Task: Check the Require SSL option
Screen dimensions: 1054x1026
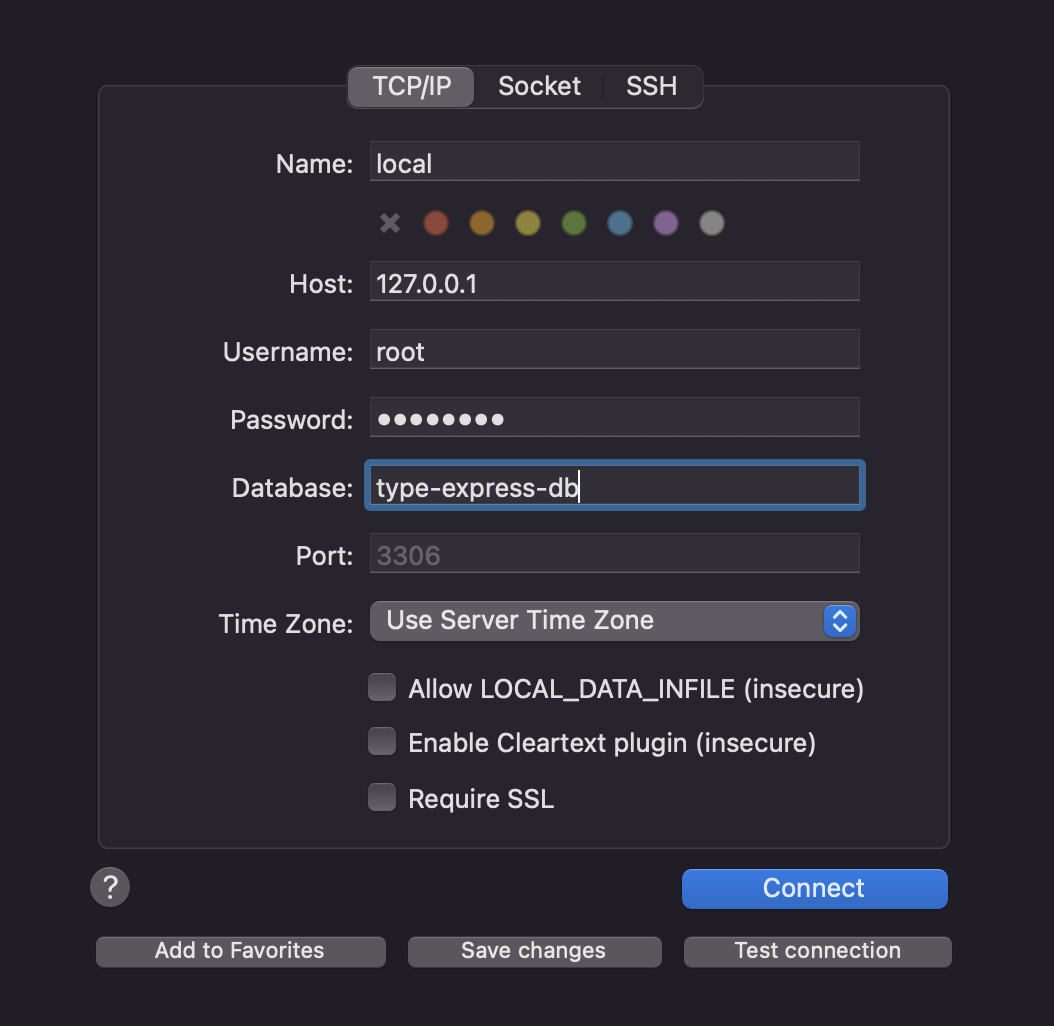Action: pos(382,798)
